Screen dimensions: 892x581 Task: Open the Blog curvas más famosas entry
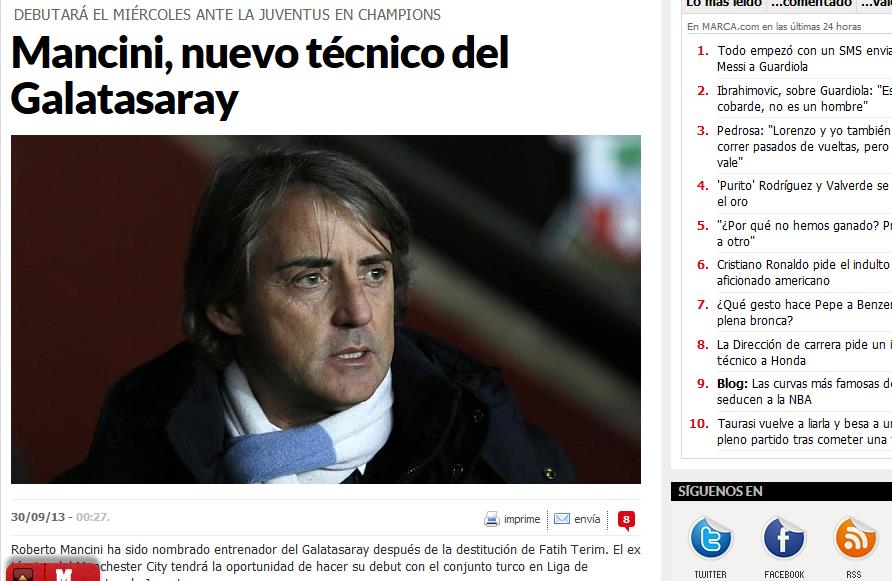click(x=804, y=392)
